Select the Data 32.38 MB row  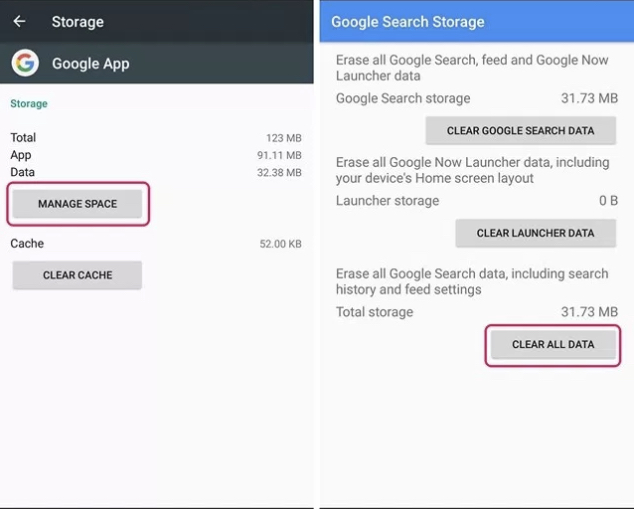click(155, 172)
